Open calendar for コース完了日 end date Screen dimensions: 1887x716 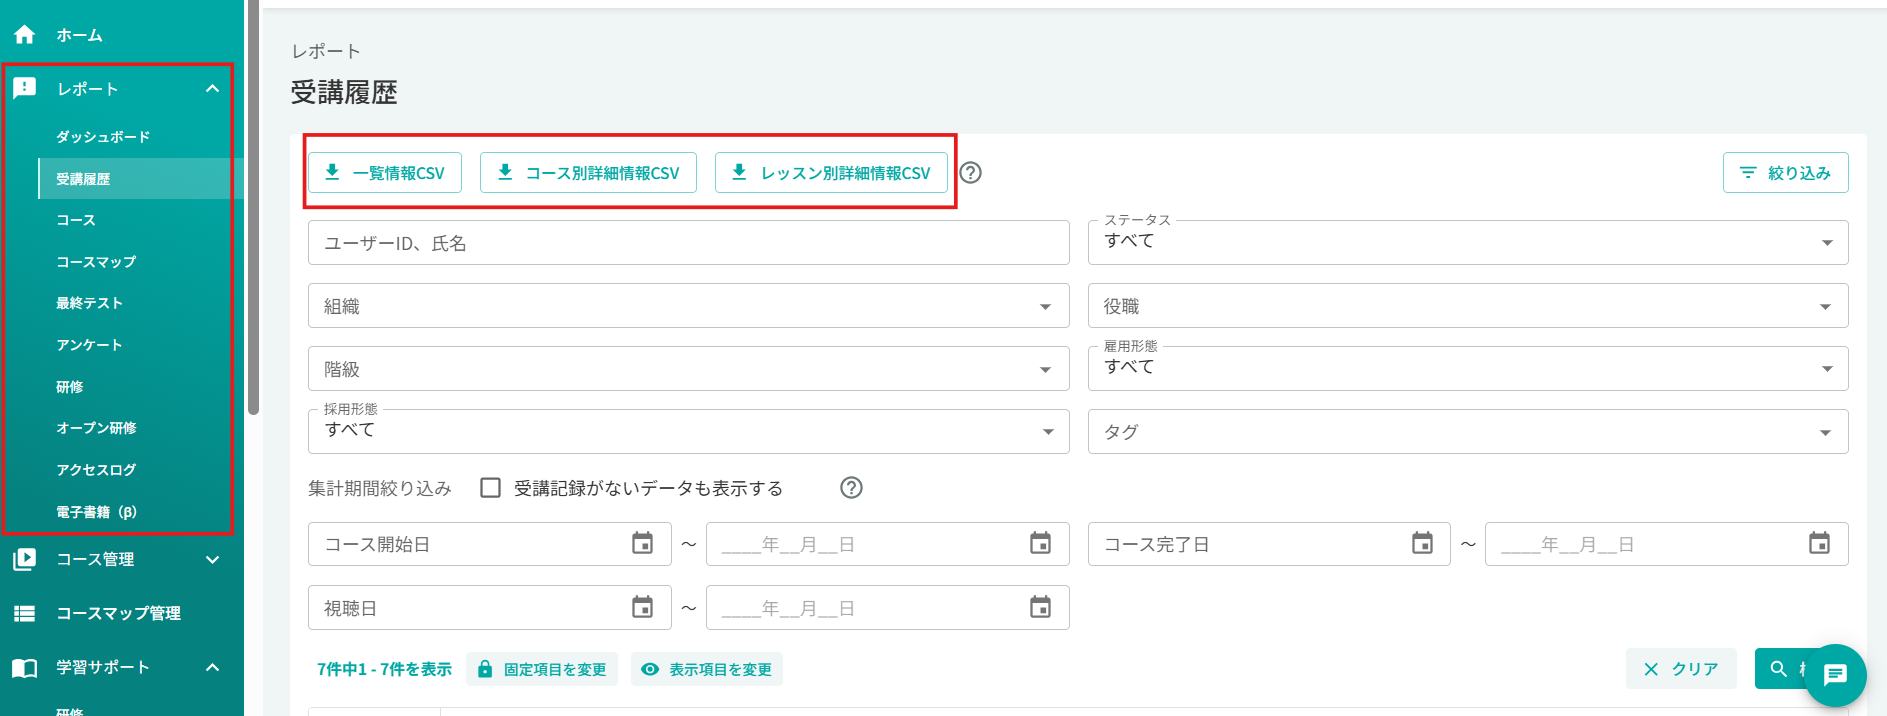(1819, 544)
